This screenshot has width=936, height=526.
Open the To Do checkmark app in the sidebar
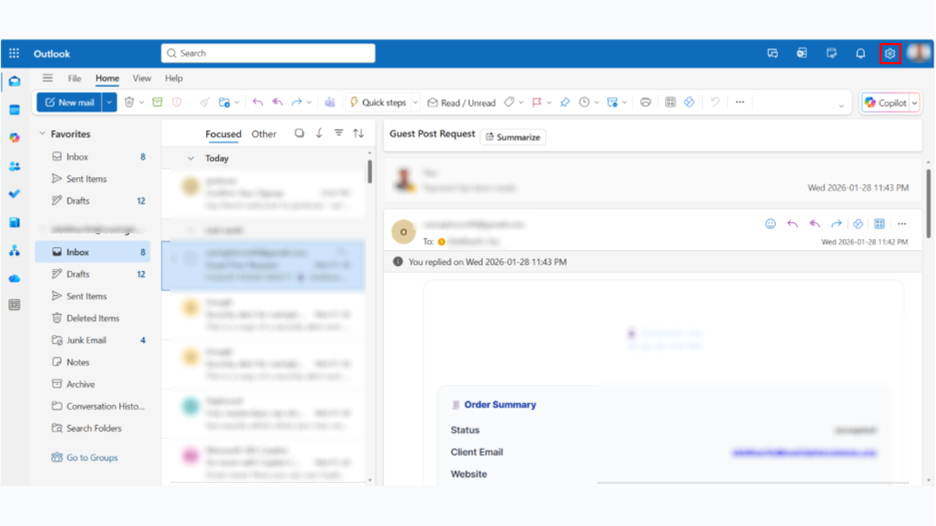(14, 194)
